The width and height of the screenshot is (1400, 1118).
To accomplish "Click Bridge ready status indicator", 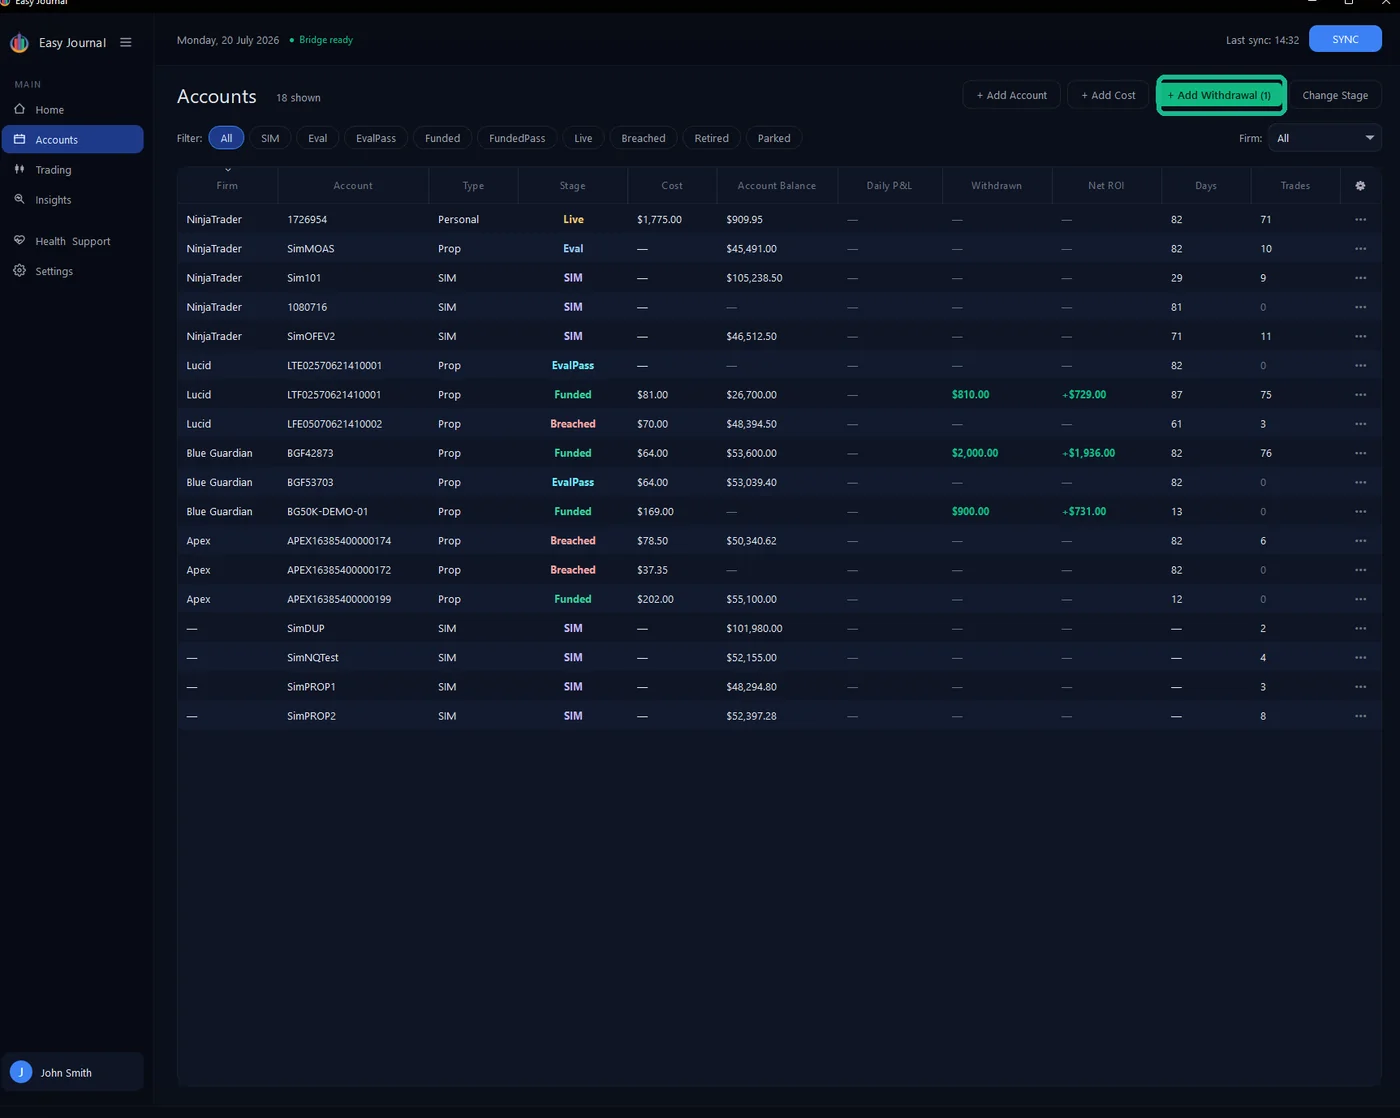I will pyautogui.click(x=321, y=40).
